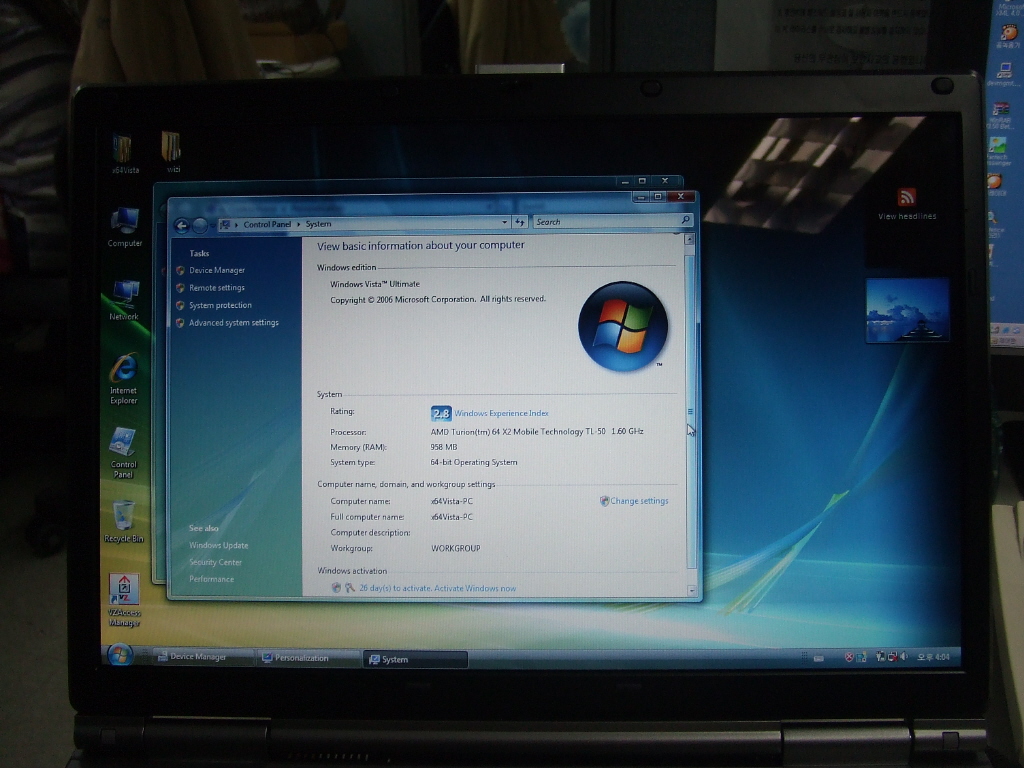This screenshot has height=768, width=1024.
Task: Open Performance under See also
Action: point(211,579)
